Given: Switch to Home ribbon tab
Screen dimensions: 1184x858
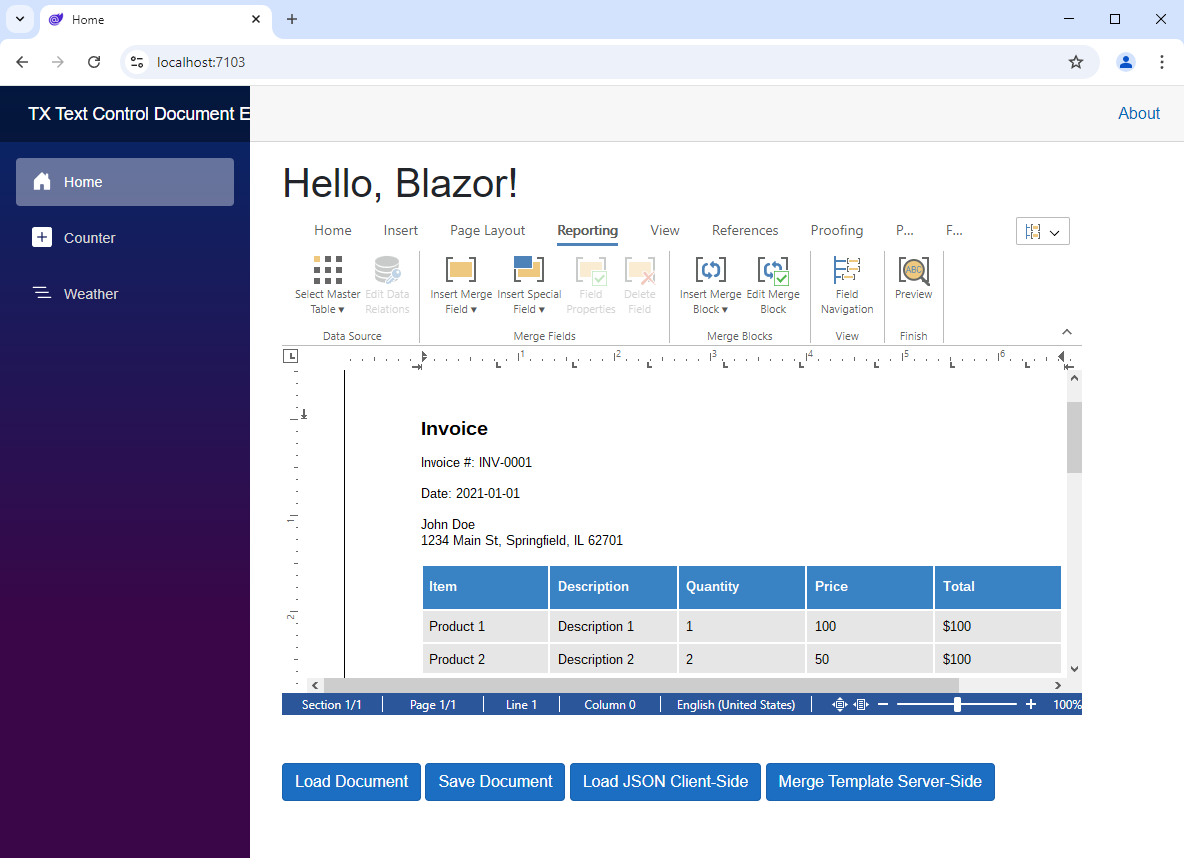Looking at the screenshot, I should coord(332,230).
